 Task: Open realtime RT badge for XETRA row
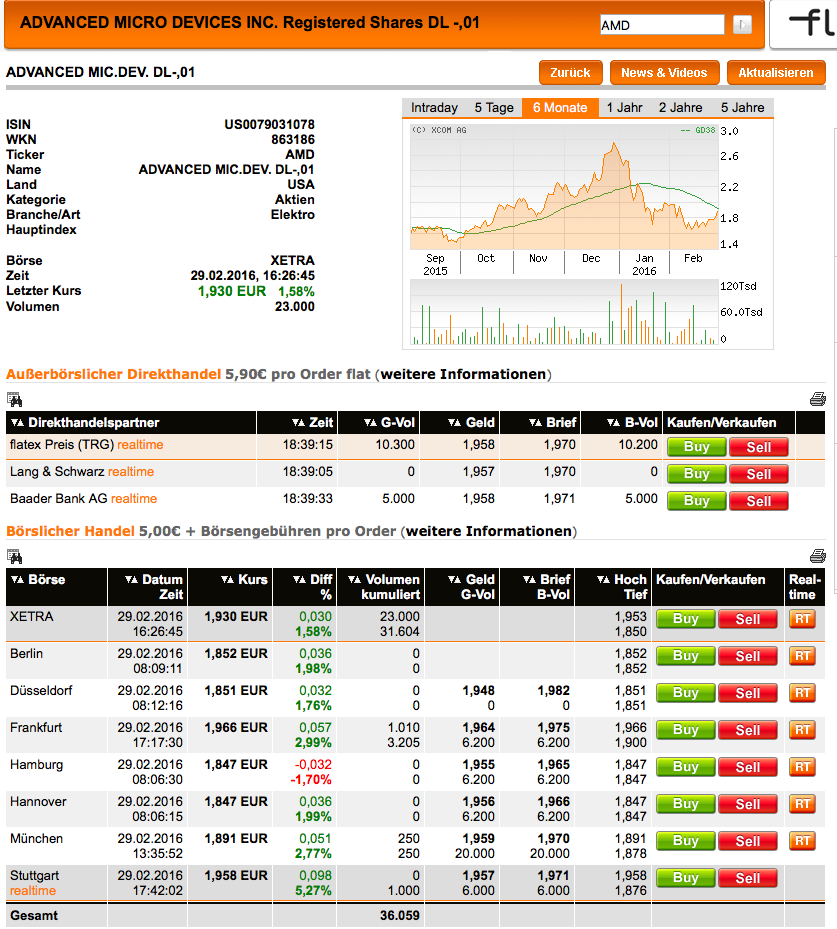(x=802, y=619)
